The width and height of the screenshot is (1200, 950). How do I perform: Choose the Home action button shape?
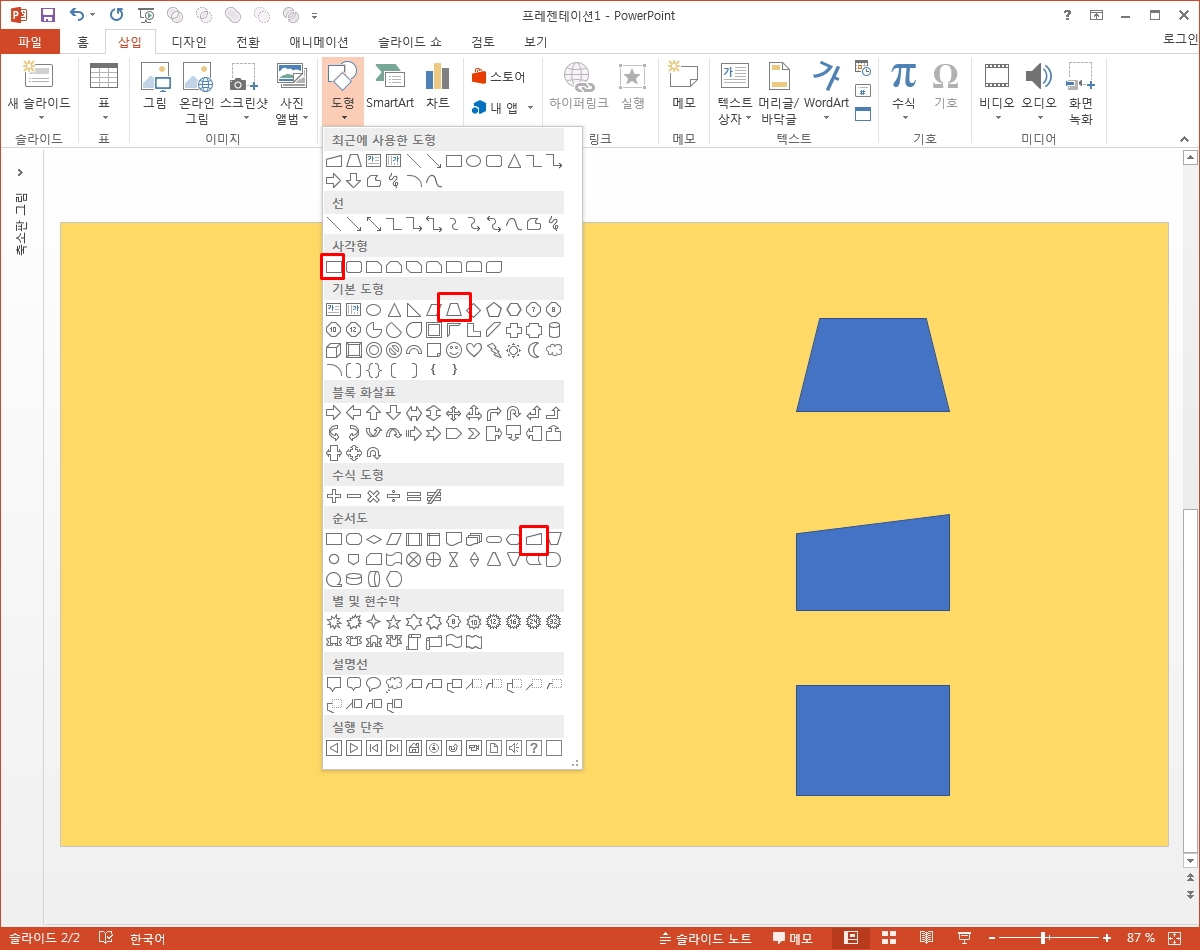[413, 748]
